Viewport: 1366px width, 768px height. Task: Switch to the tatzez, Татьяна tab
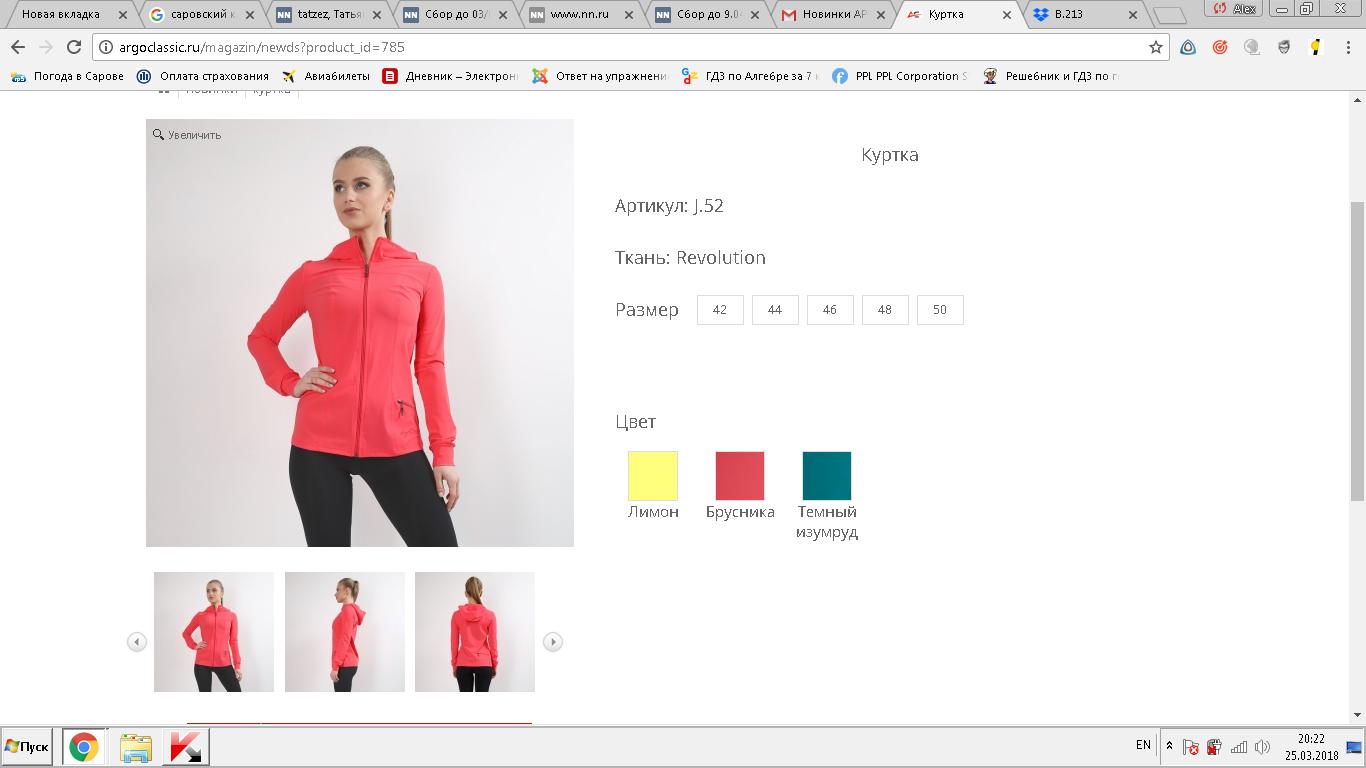[x=330, y=14]
